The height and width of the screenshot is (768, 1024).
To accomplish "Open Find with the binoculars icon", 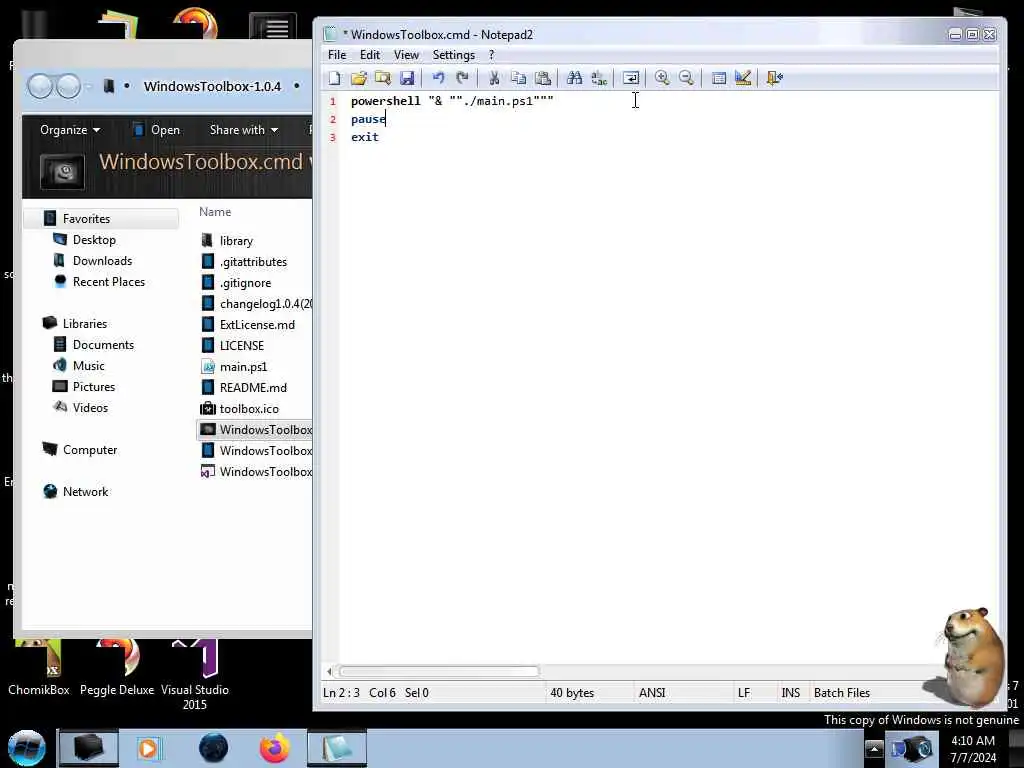I will 575,78.
